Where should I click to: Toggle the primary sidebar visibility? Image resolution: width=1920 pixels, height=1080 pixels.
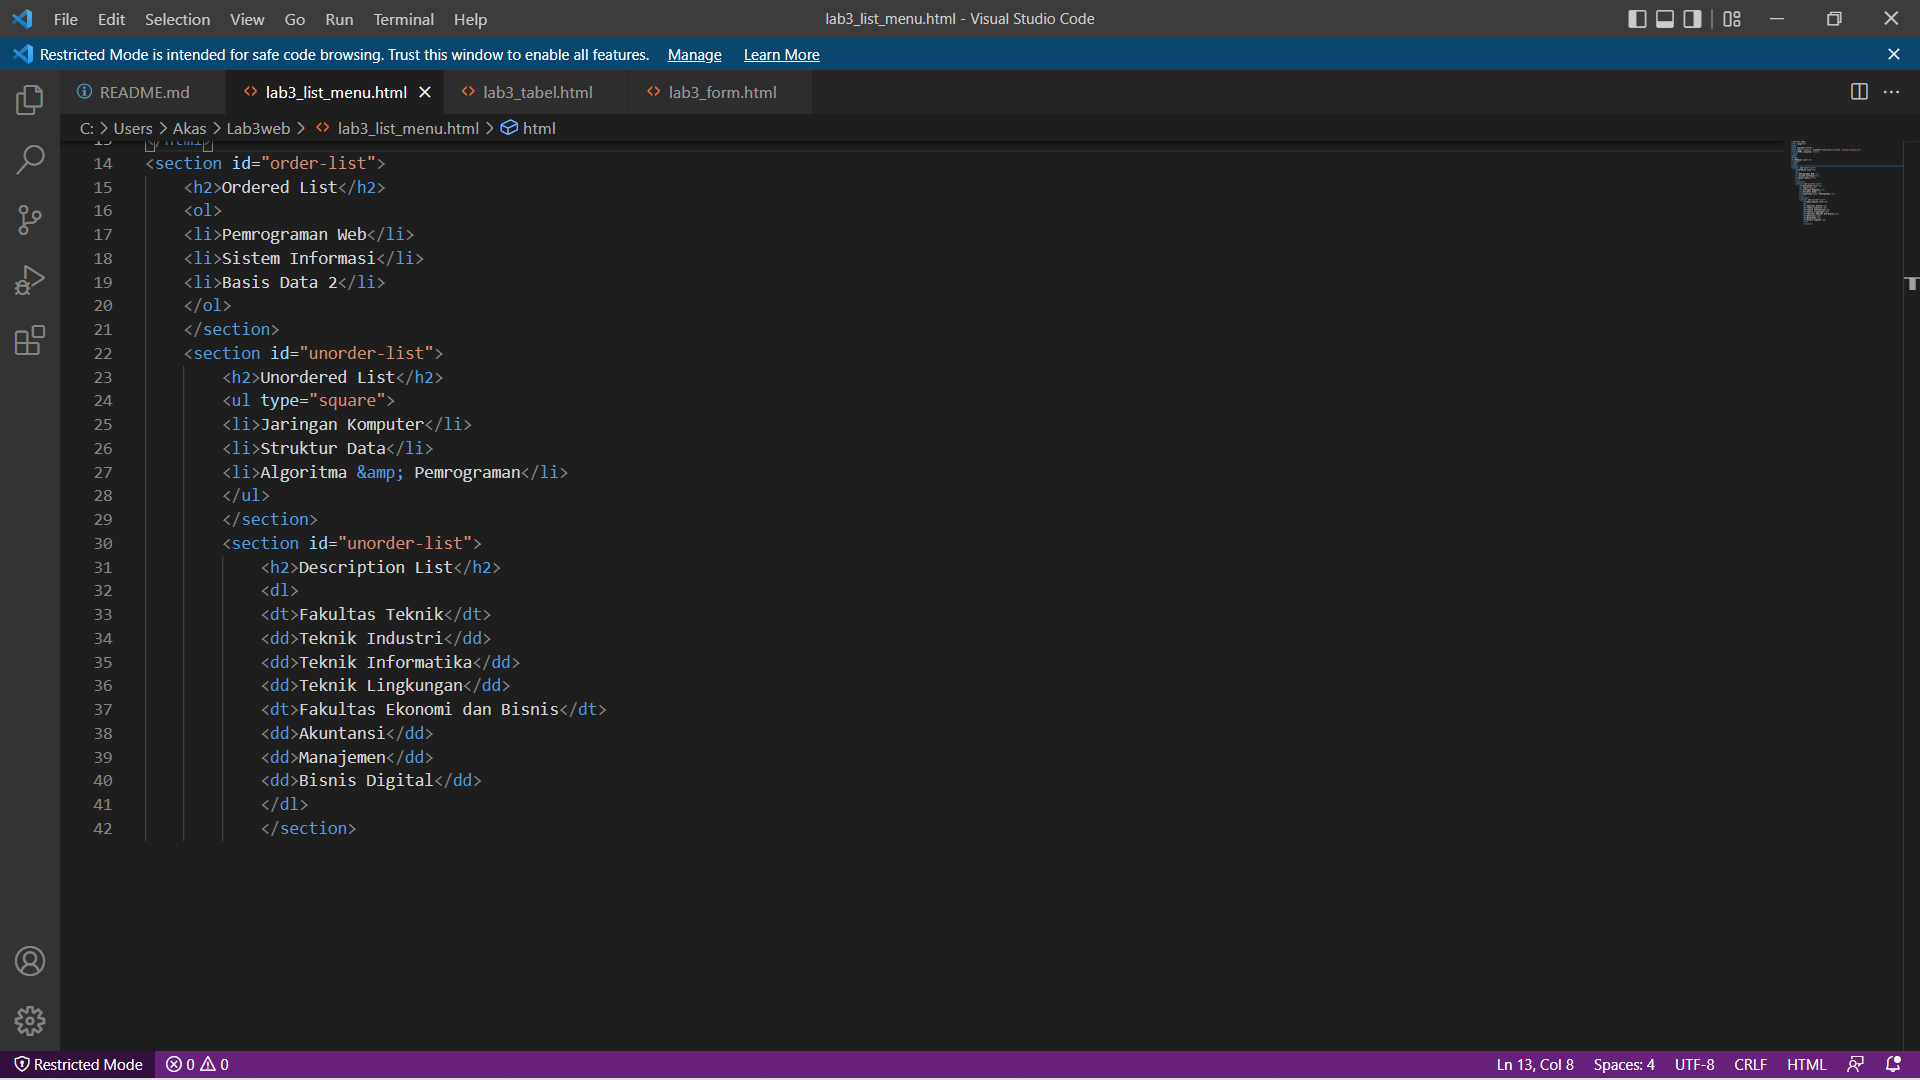[x=1638, y=18]
